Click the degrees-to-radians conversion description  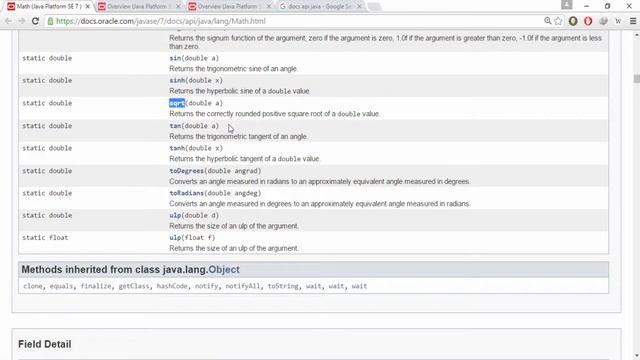pyautogui.click(x=320, y=204)
